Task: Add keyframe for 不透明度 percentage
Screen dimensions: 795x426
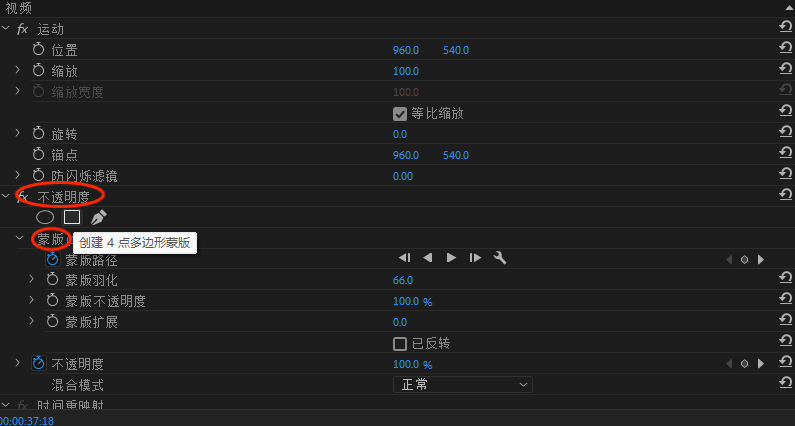Action: 744,364
